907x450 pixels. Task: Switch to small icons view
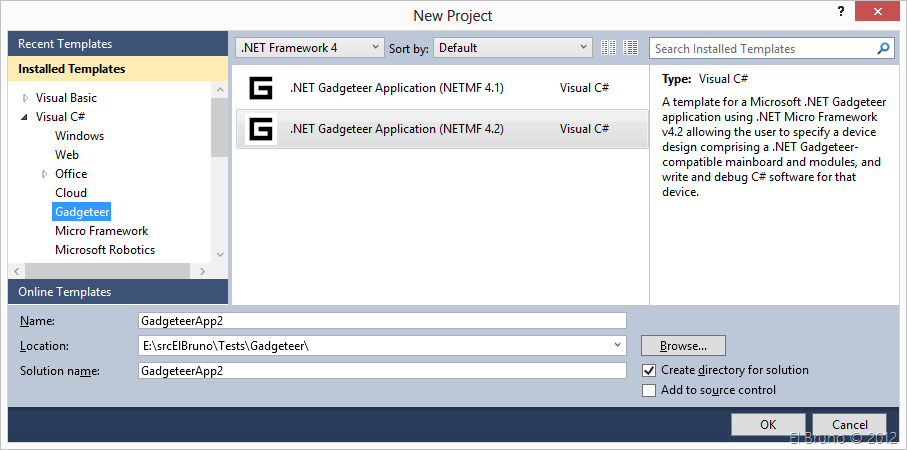click(610, 48)
